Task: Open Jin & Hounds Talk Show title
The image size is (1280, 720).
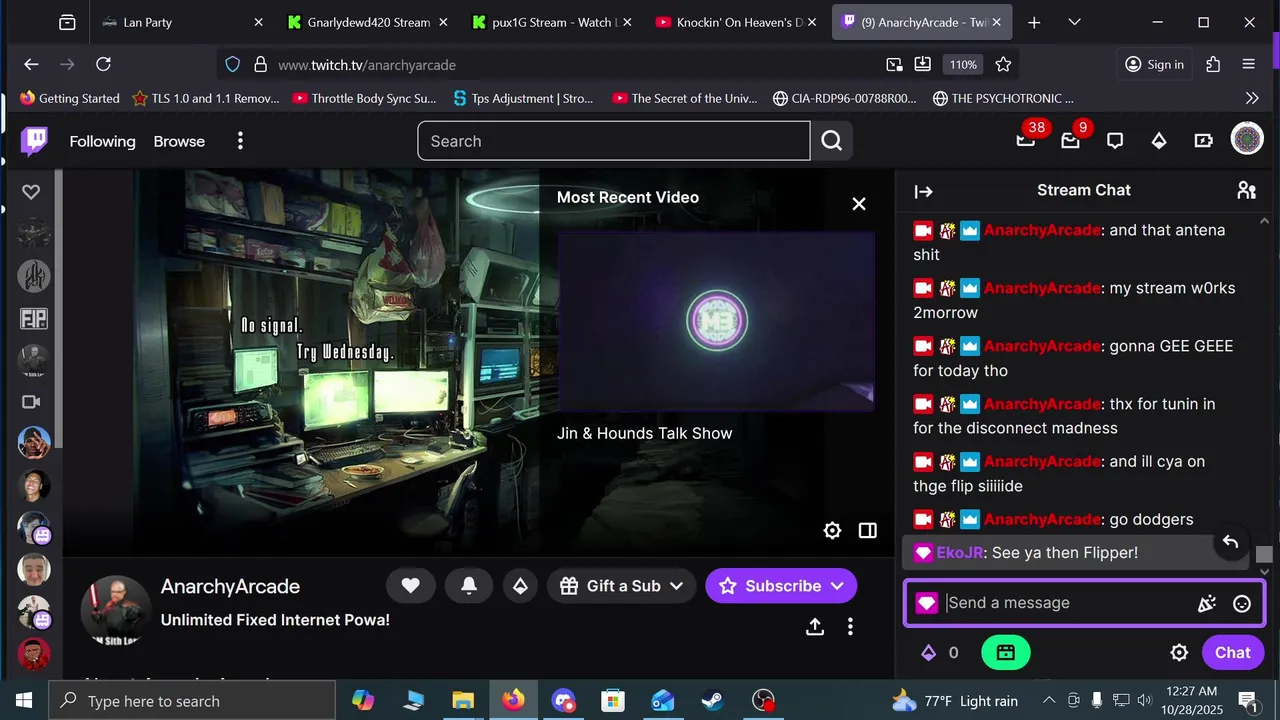Action: point(645,433)
